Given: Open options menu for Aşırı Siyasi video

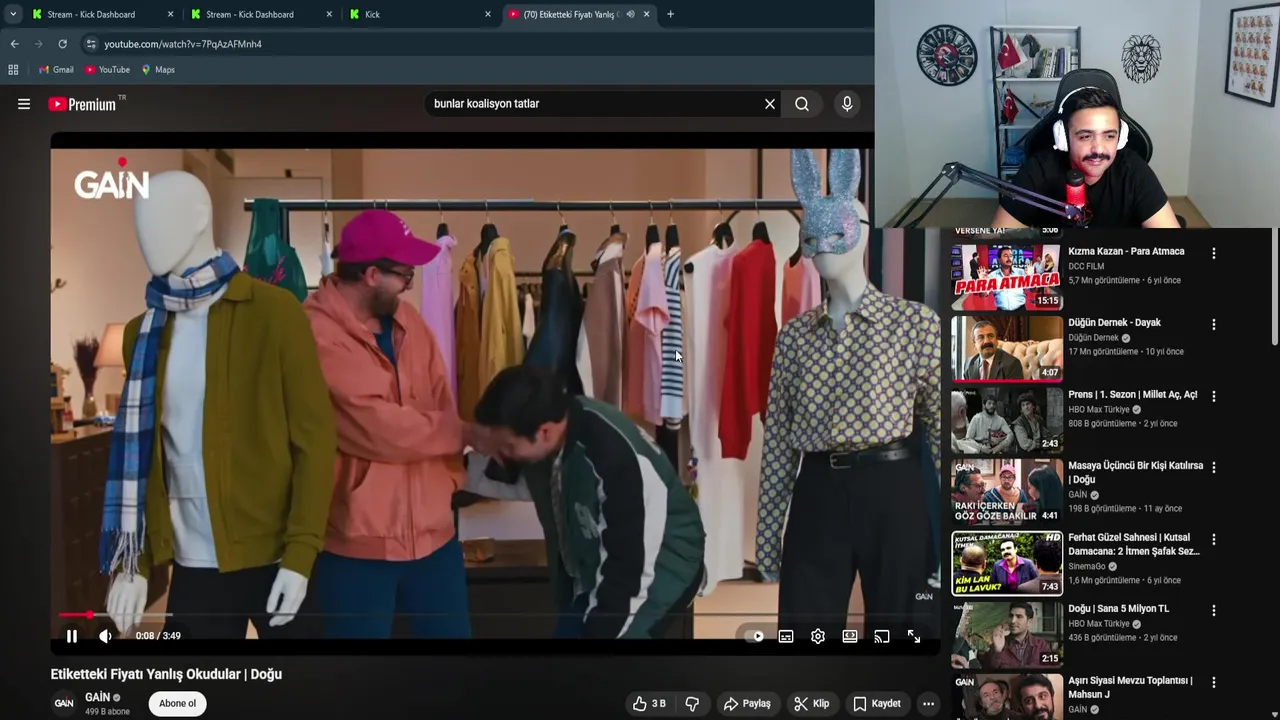Looking at the screenshot, I should [x=1214, y=683].
